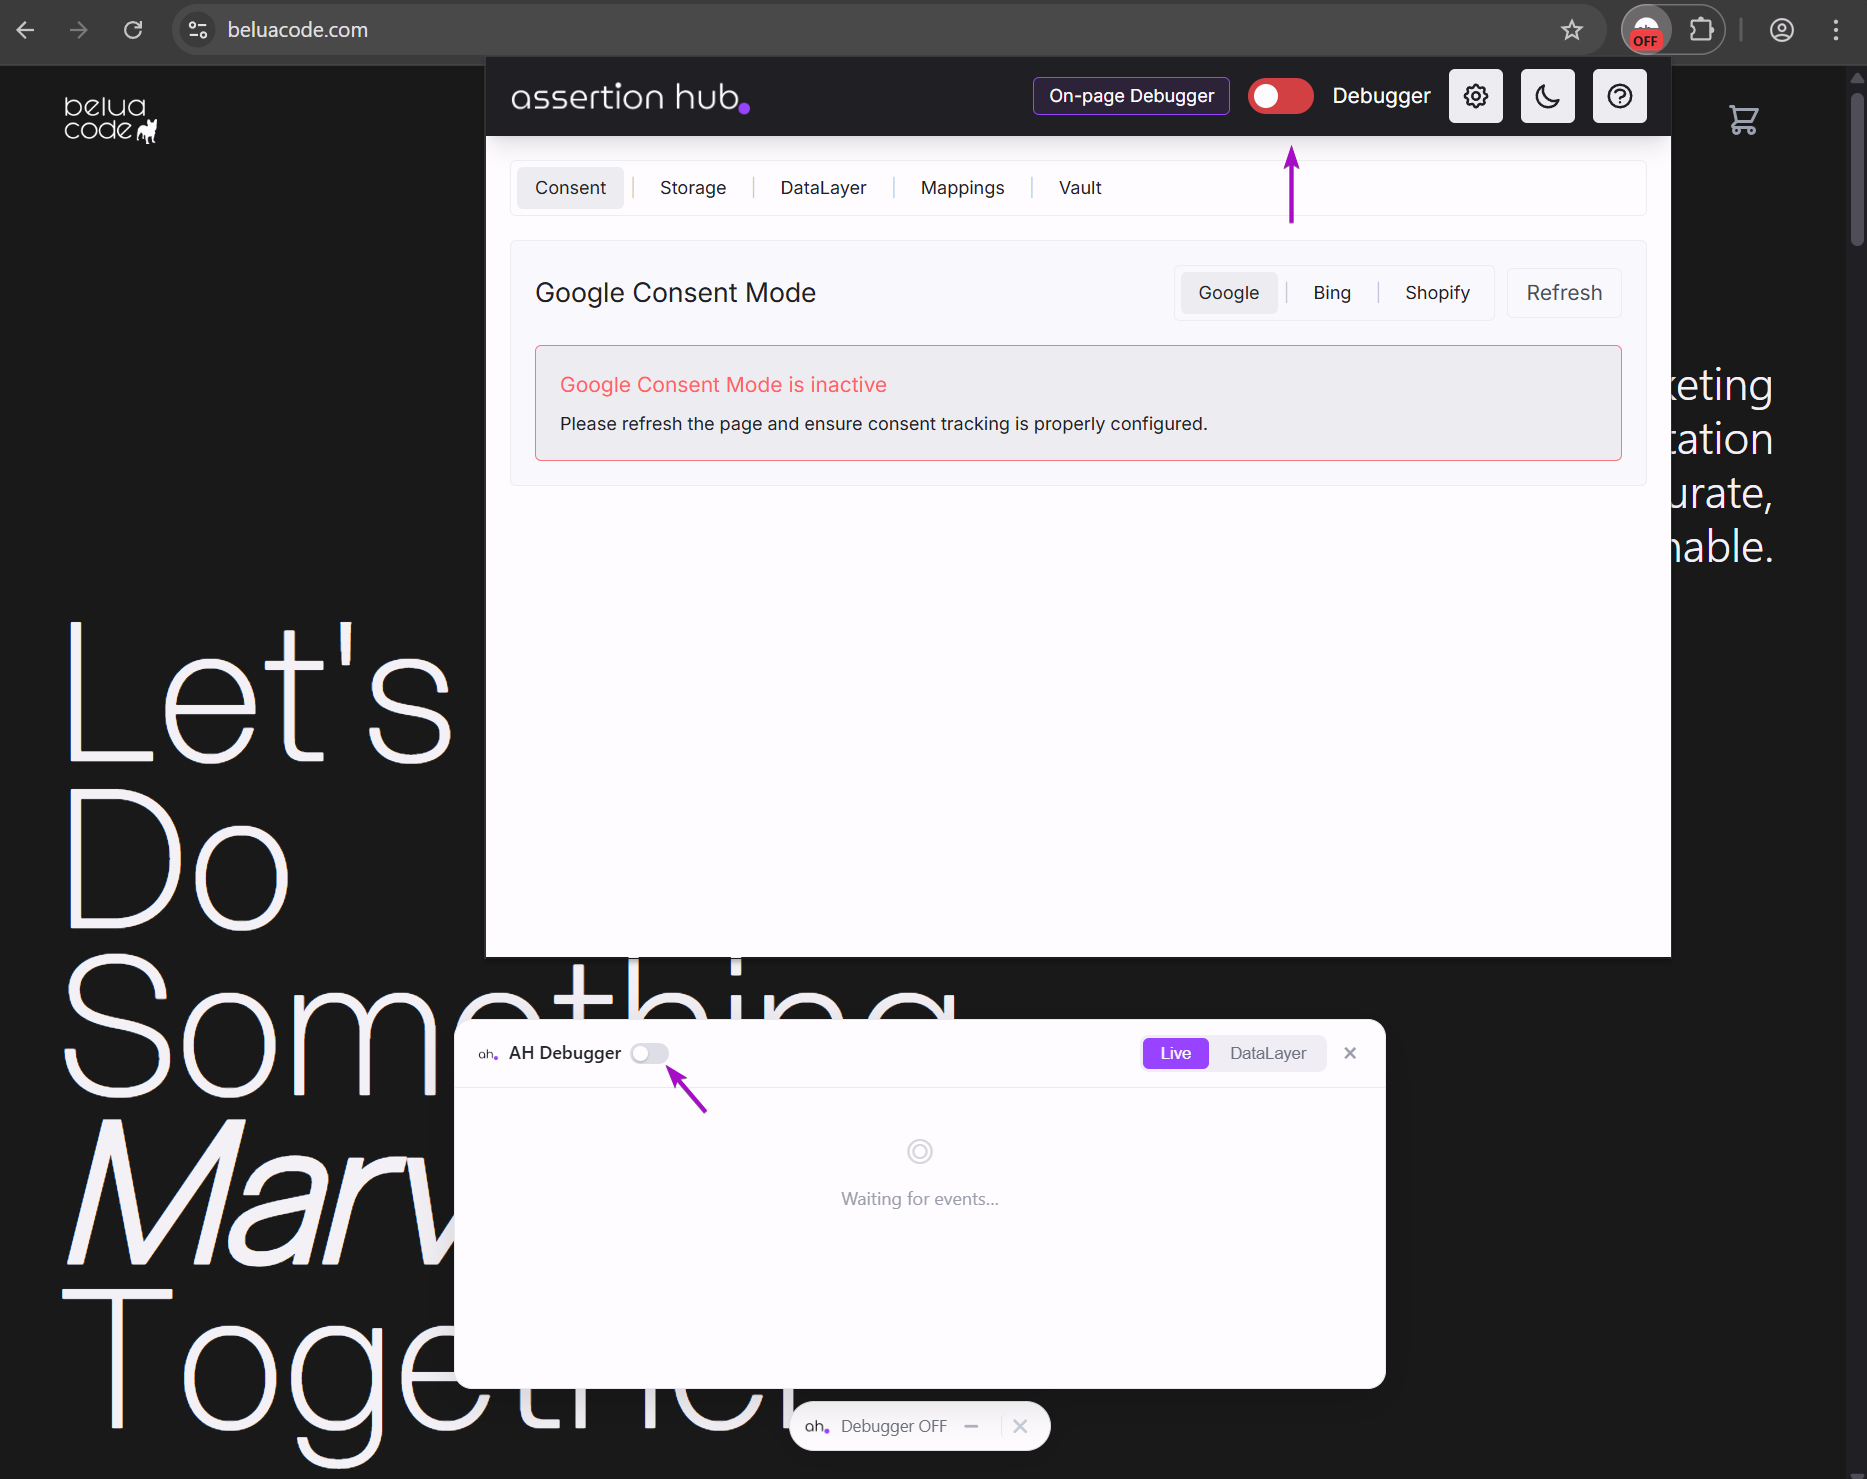
Task: Switch the floating panel to DataLayer mode
Action: tap(1267, 1053)
